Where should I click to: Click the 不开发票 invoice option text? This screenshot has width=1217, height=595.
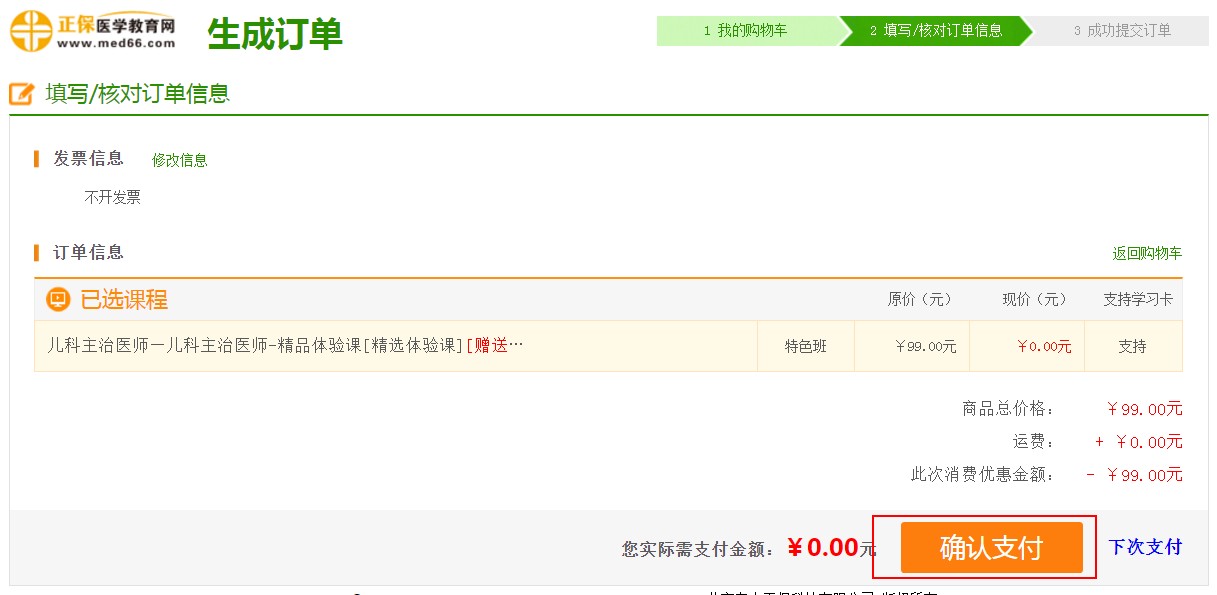(113, 197)
